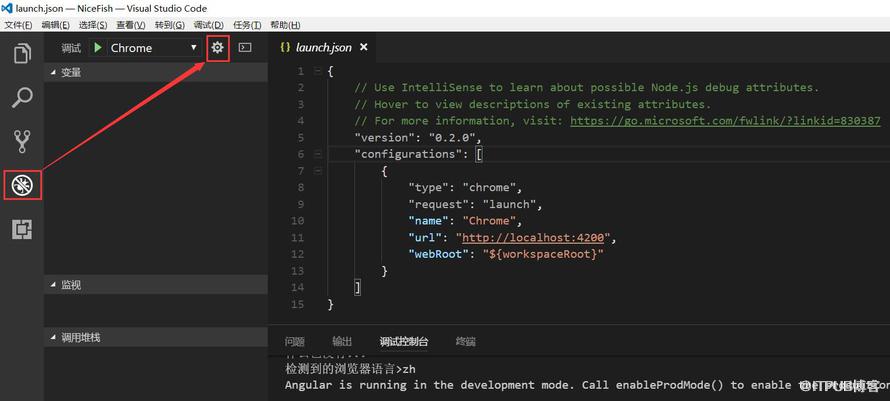Open the Source Control branch icon
This screenshot has height=401, width=890.
[22, 141]
